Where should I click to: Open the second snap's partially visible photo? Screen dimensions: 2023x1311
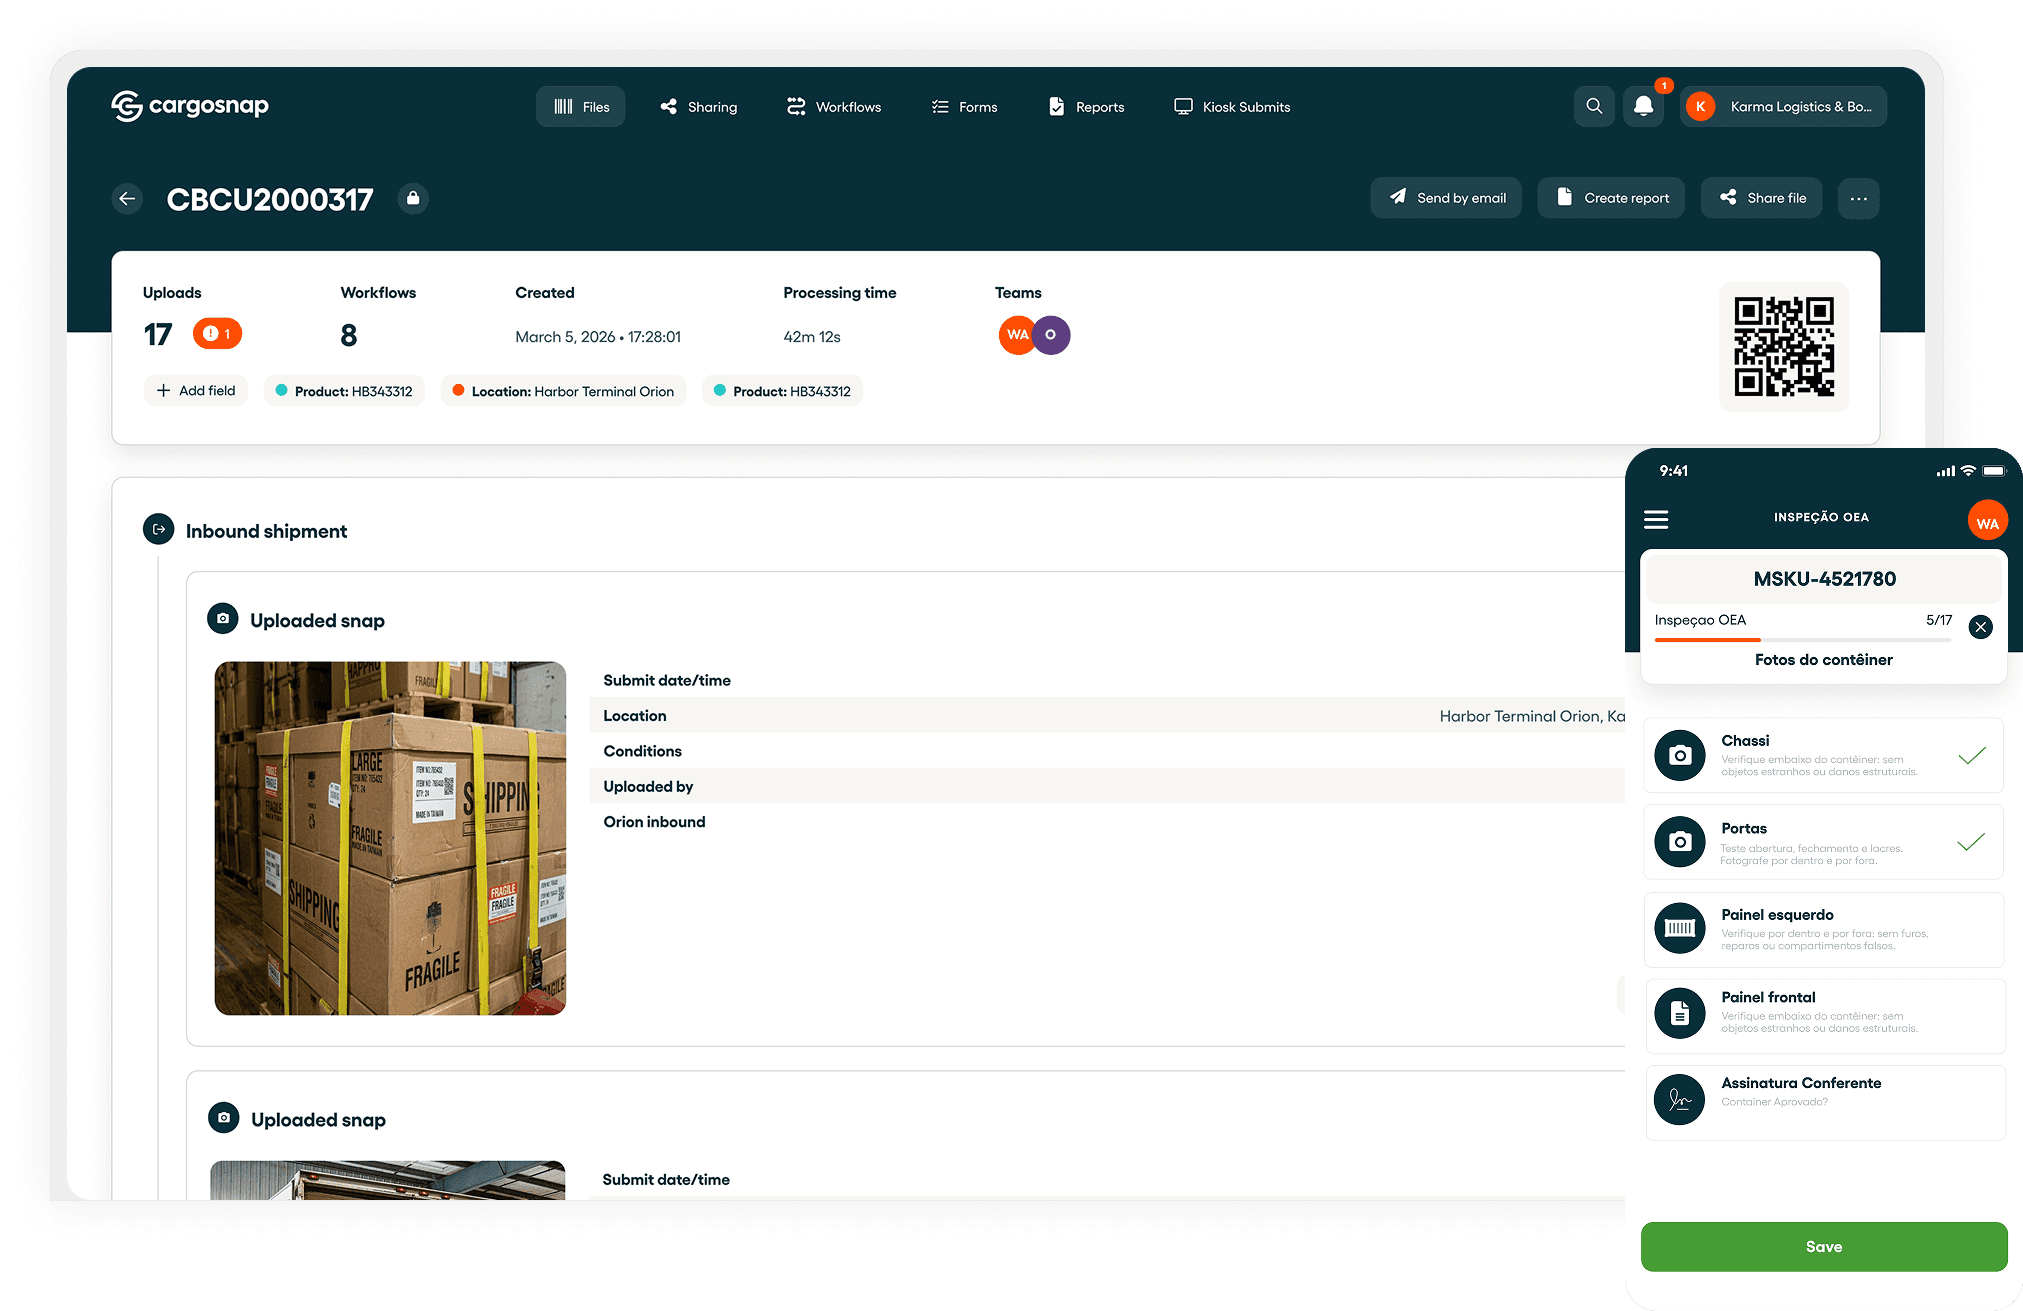click(388, 1180)
